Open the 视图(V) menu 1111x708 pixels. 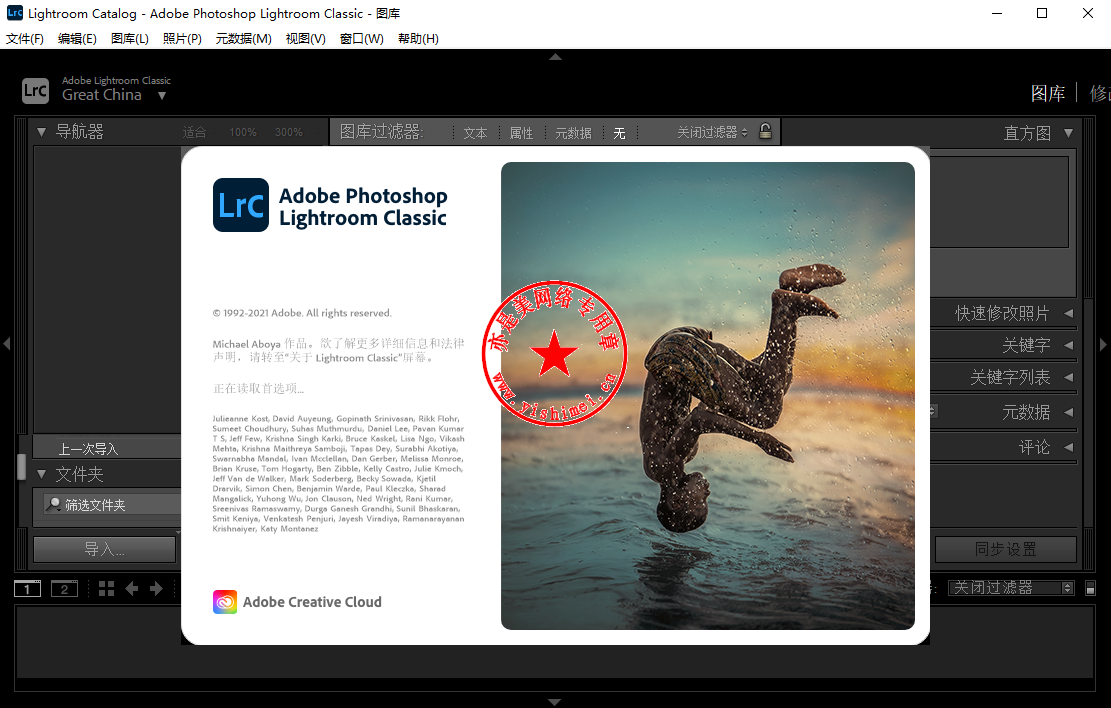coord(305,38)
